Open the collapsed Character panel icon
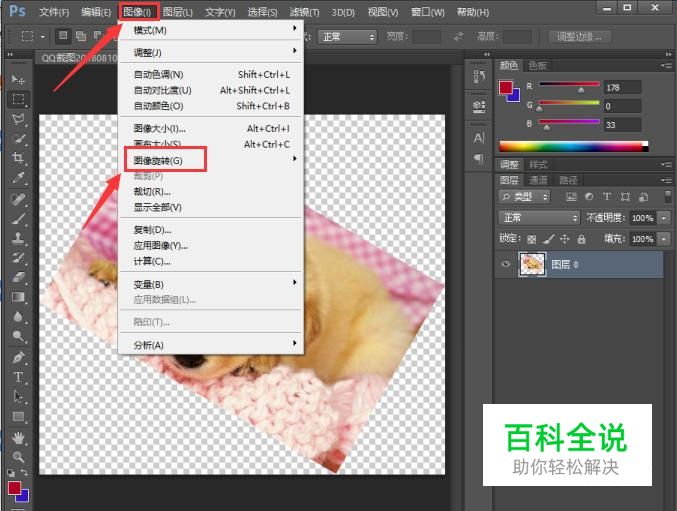 (x=479, y=138)
